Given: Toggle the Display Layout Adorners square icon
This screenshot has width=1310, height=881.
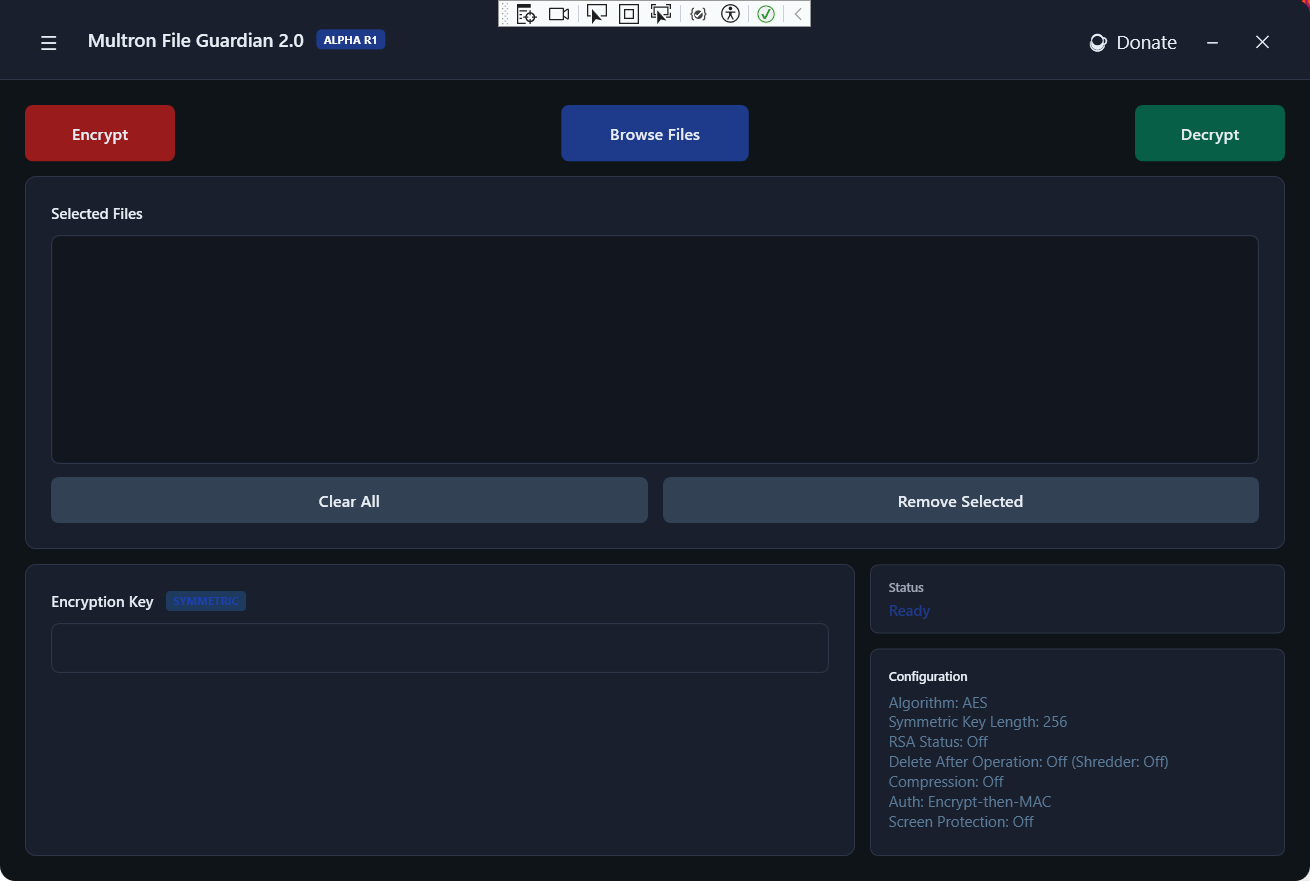Looking at the screenshot, I should click(x=629, y=14).
